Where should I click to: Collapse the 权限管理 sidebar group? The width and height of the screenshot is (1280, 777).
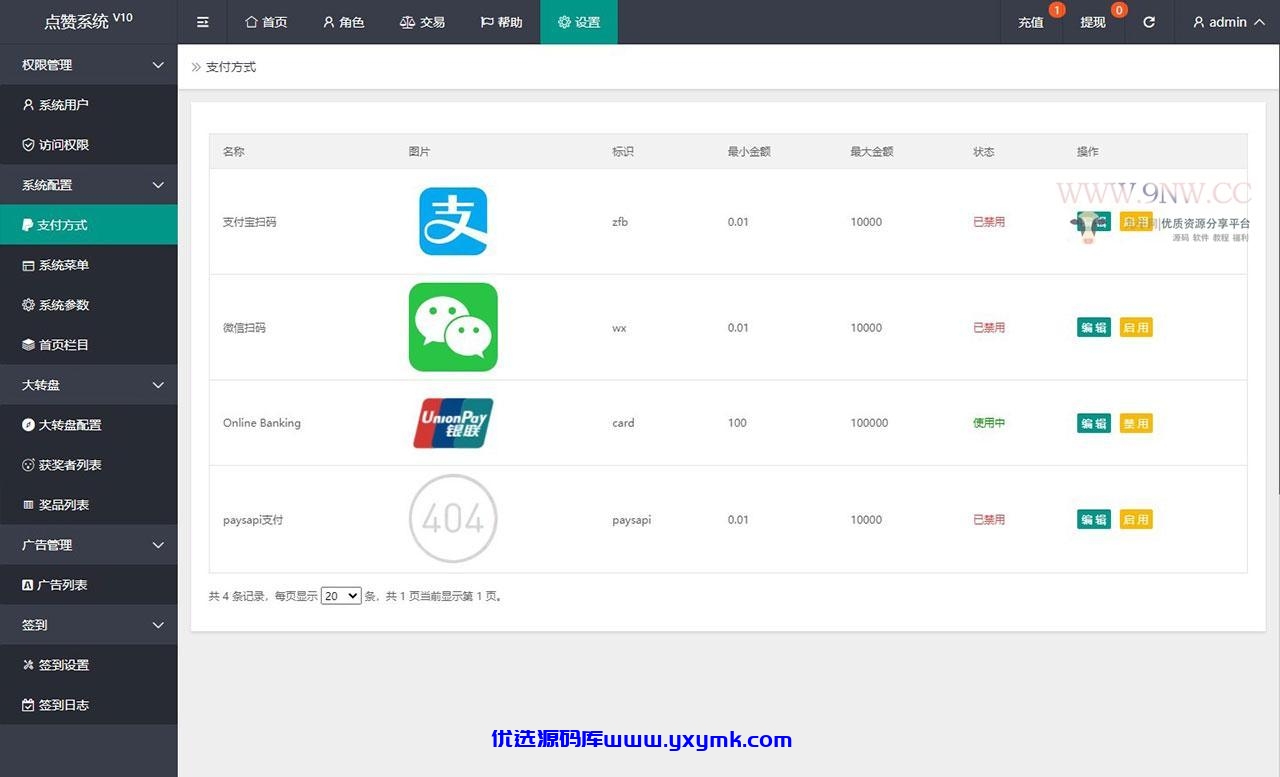tap(89, 65)
